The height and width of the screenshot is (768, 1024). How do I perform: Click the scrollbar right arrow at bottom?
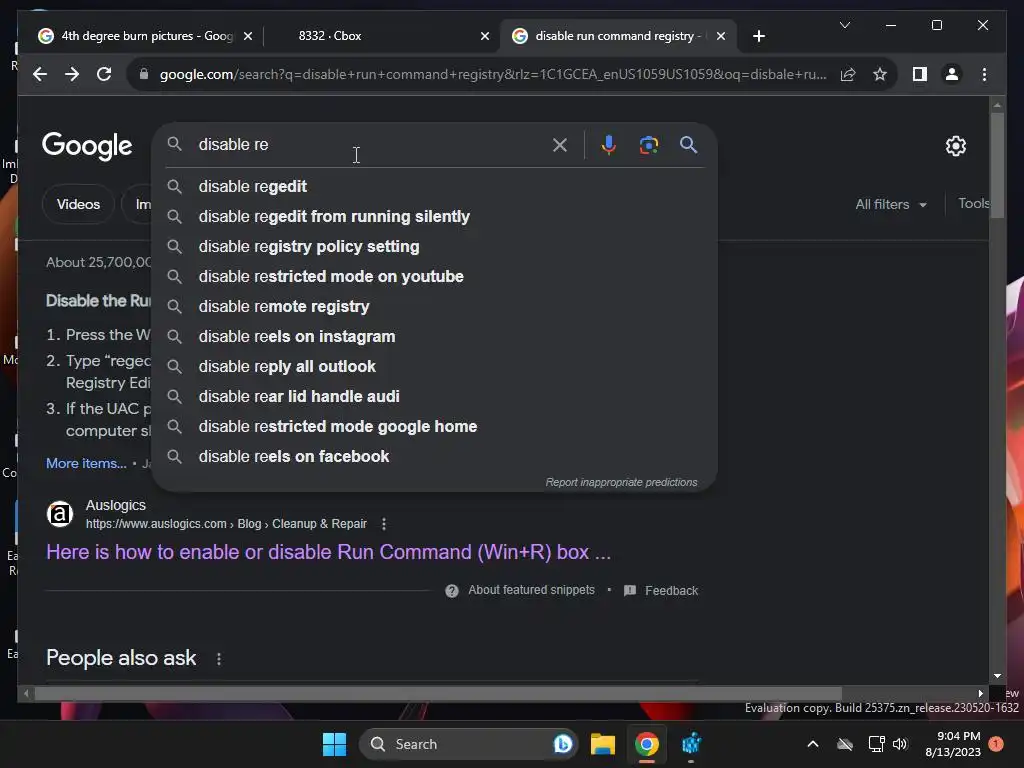pos(980,694)
